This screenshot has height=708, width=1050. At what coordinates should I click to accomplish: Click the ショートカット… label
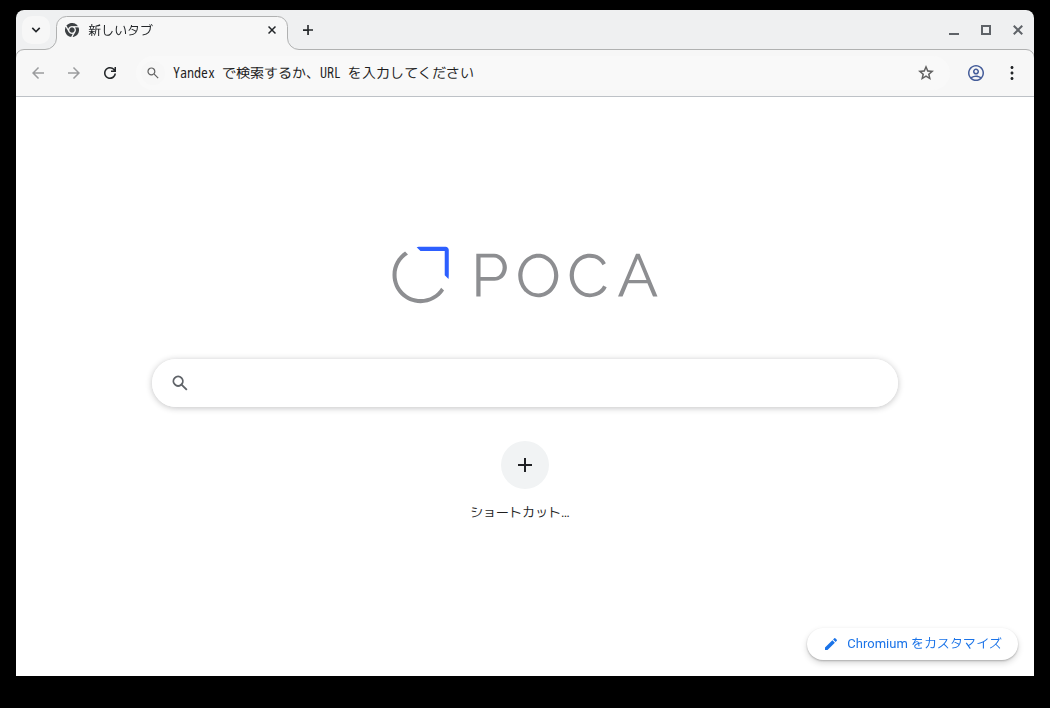[x=520, y=512]
